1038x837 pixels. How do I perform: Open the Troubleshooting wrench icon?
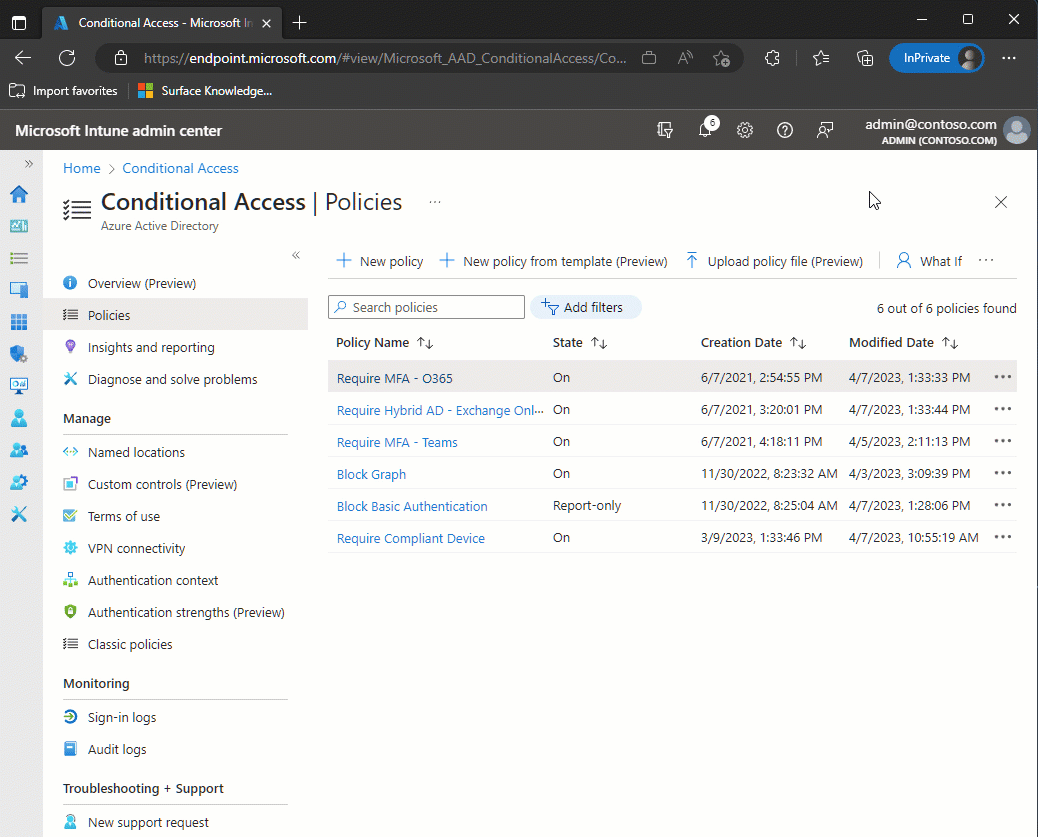click(19, 514)
